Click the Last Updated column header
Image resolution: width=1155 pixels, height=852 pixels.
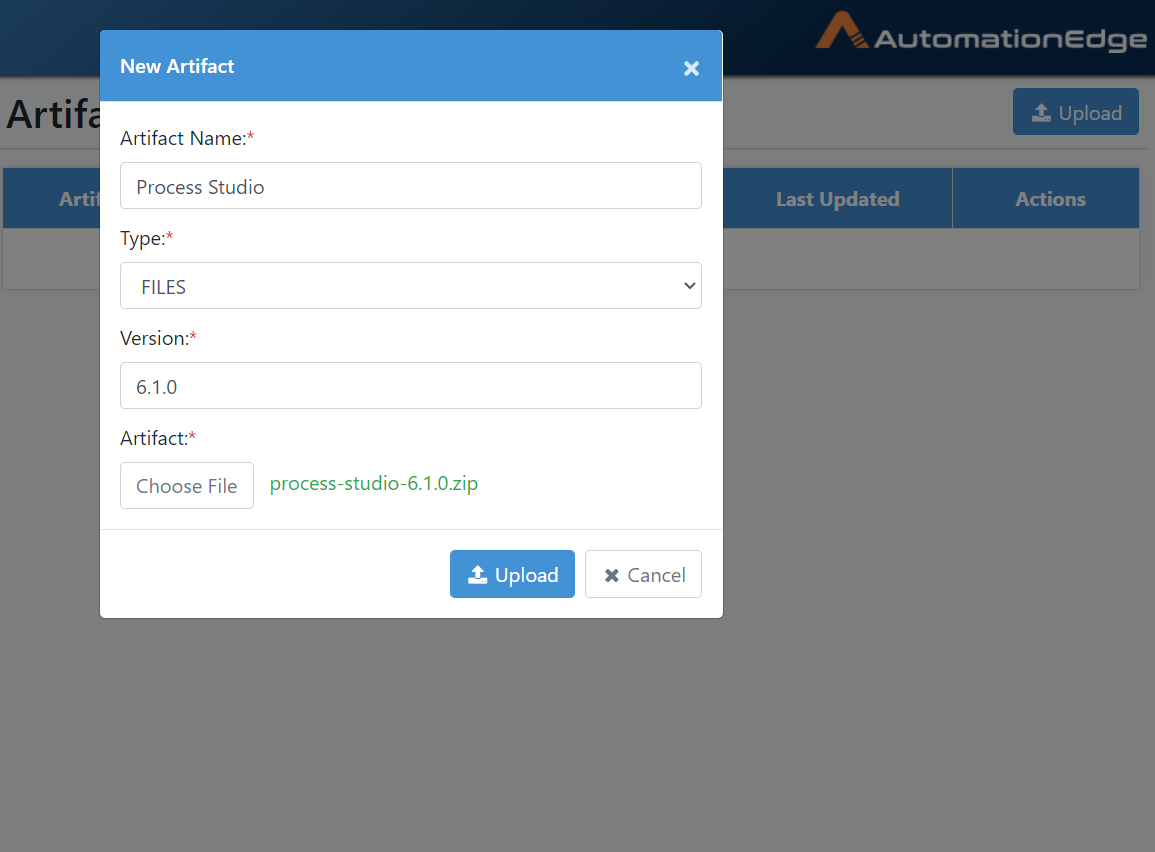click(838, 199)
